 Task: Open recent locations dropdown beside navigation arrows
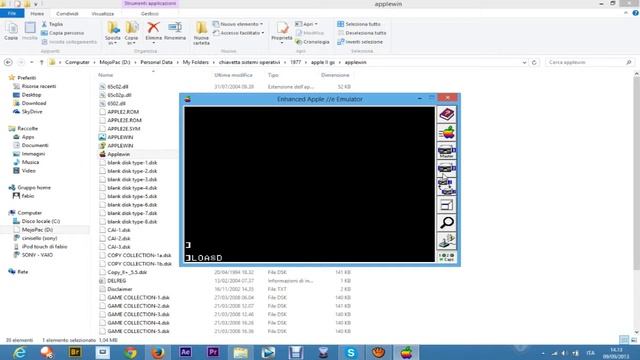(31, 62)
